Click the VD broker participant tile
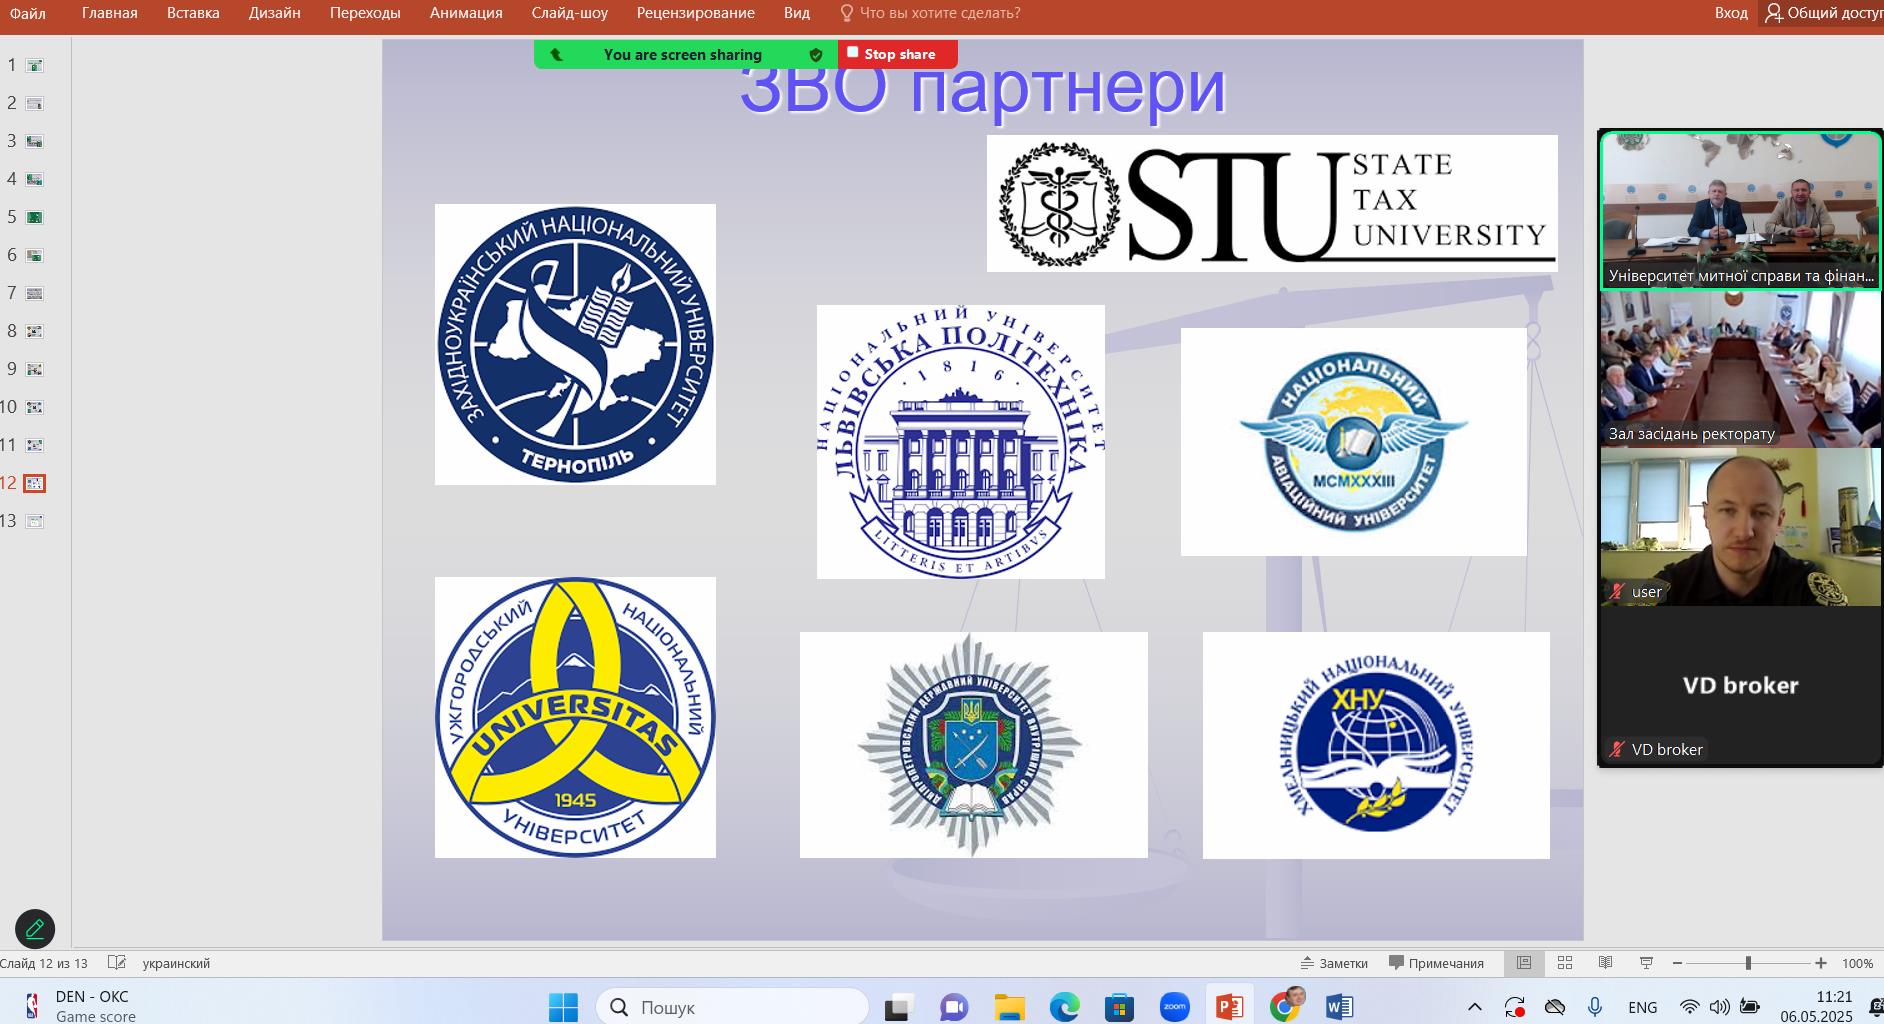1884x1024 pixels. [x=1741, y=685]
